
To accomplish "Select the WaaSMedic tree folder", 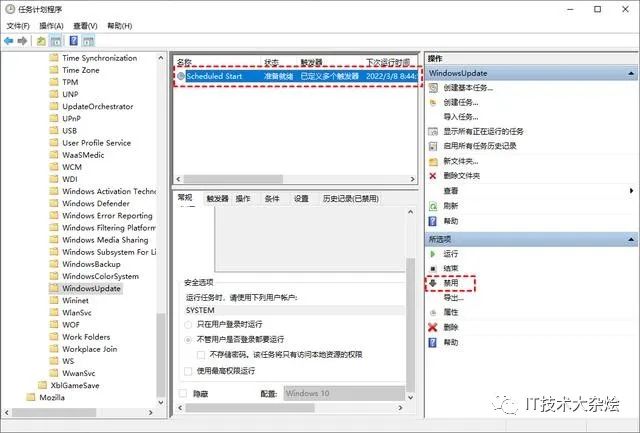I will coord(83,155).
